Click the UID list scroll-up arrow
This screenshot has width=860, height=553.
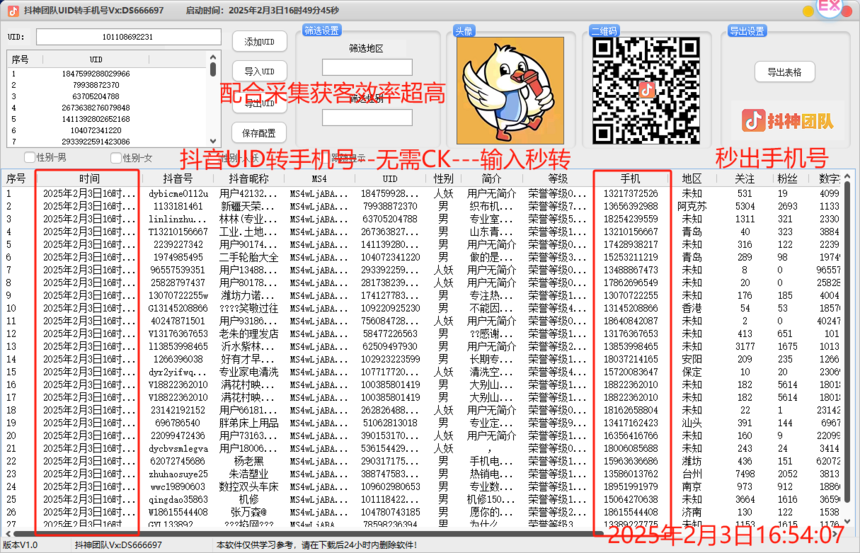point(213,57)
